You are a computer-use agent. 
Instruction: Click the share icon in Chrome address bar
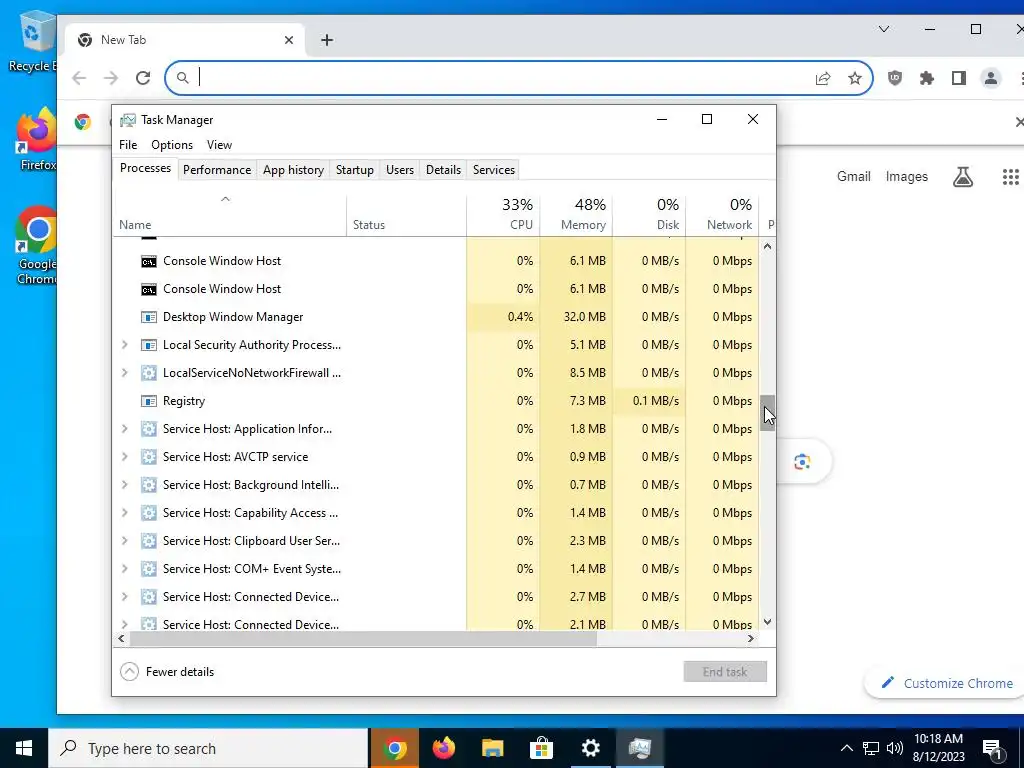823,78
